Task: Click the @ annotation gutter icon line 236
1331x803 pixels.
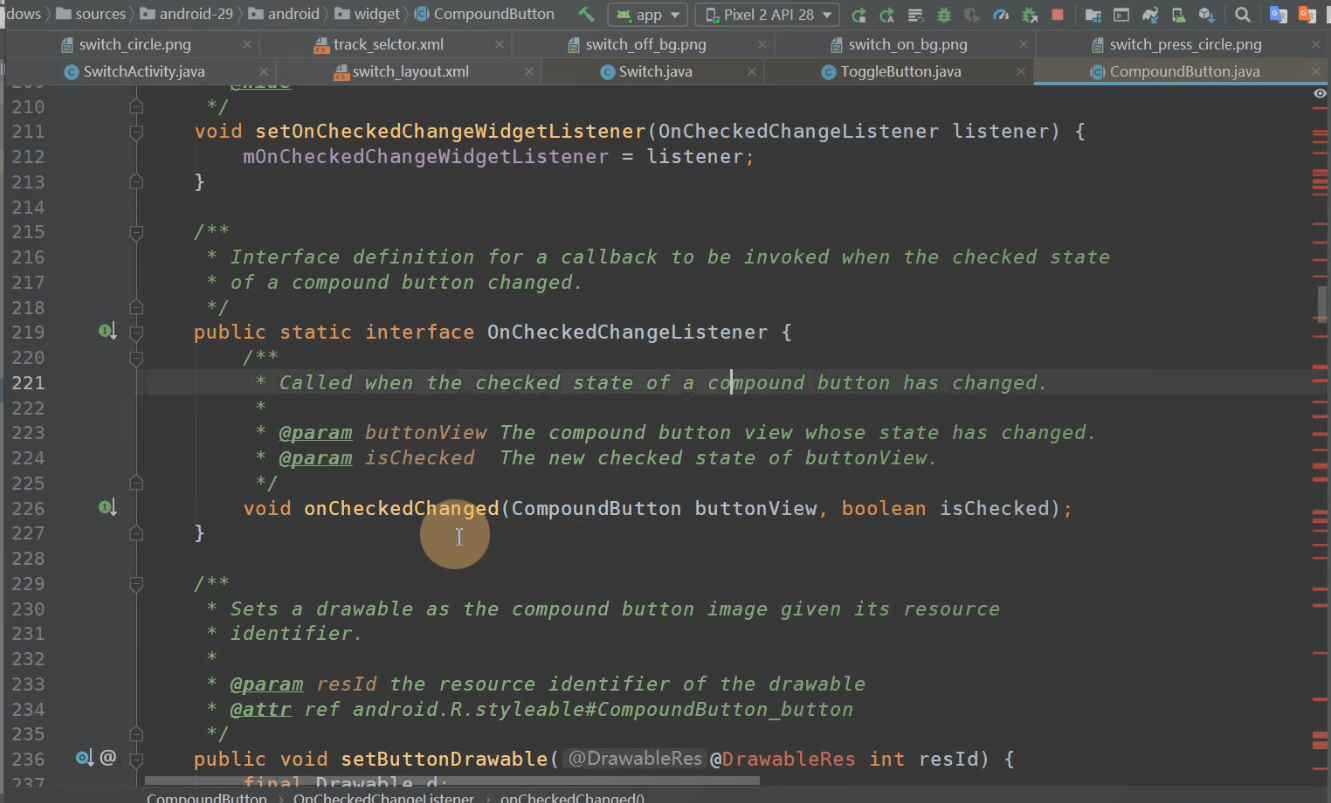Action: 108,757
